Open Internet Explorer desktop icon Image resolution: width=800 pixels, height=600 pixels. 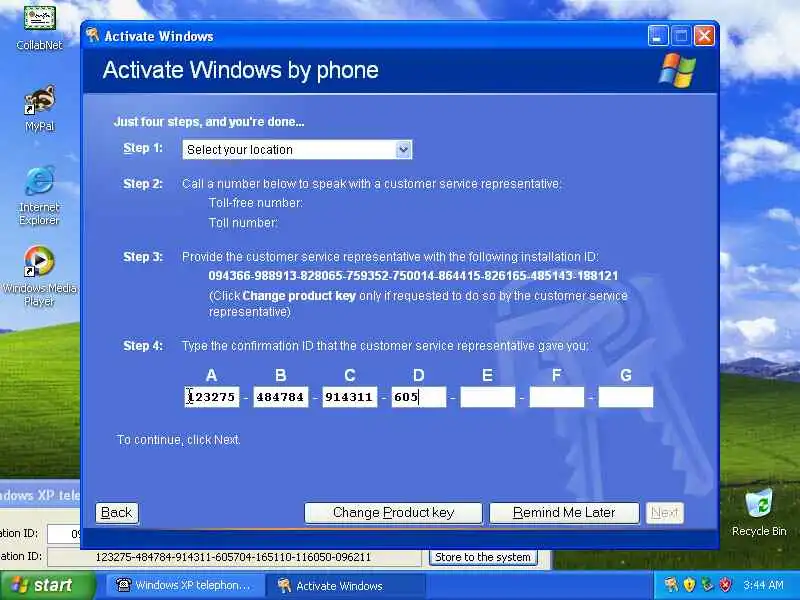(39, 195)
